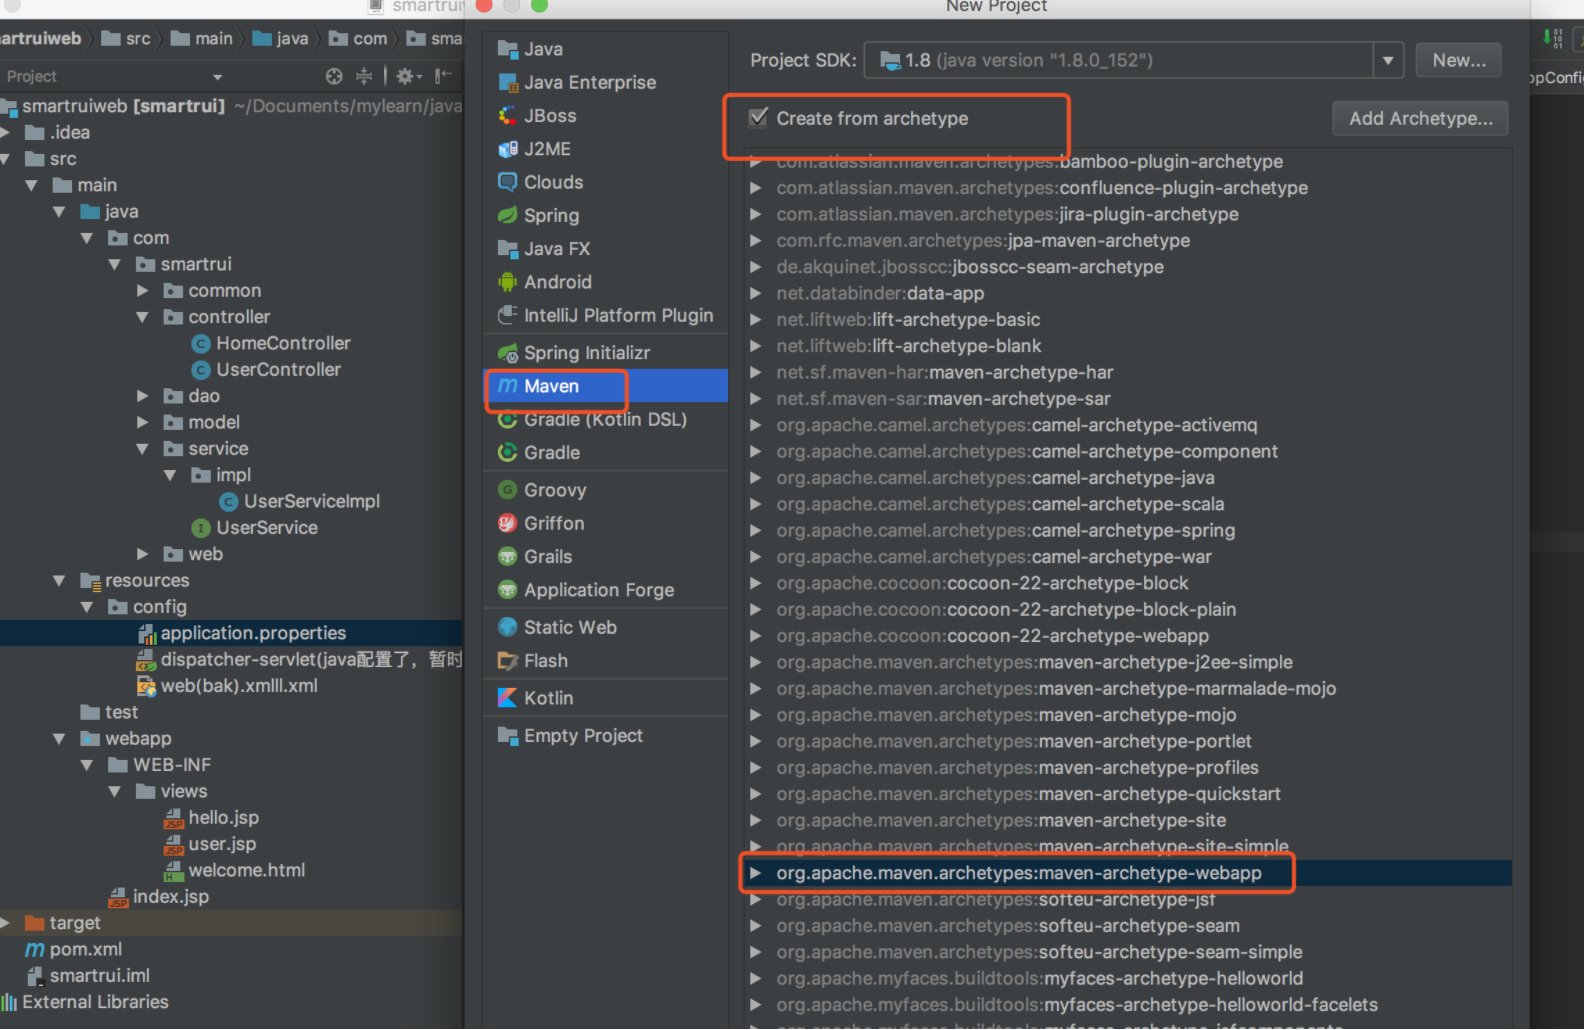Click the 'com' breadcrumb item
The image size is (1584, 1030).
(358, 38)
